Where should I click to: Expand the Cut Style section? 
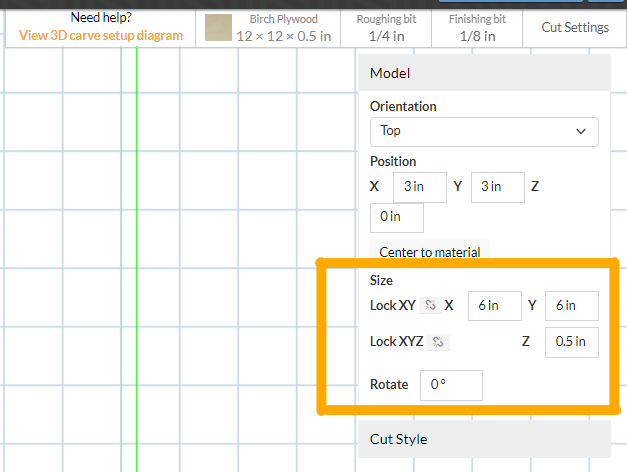coord(483,438)
